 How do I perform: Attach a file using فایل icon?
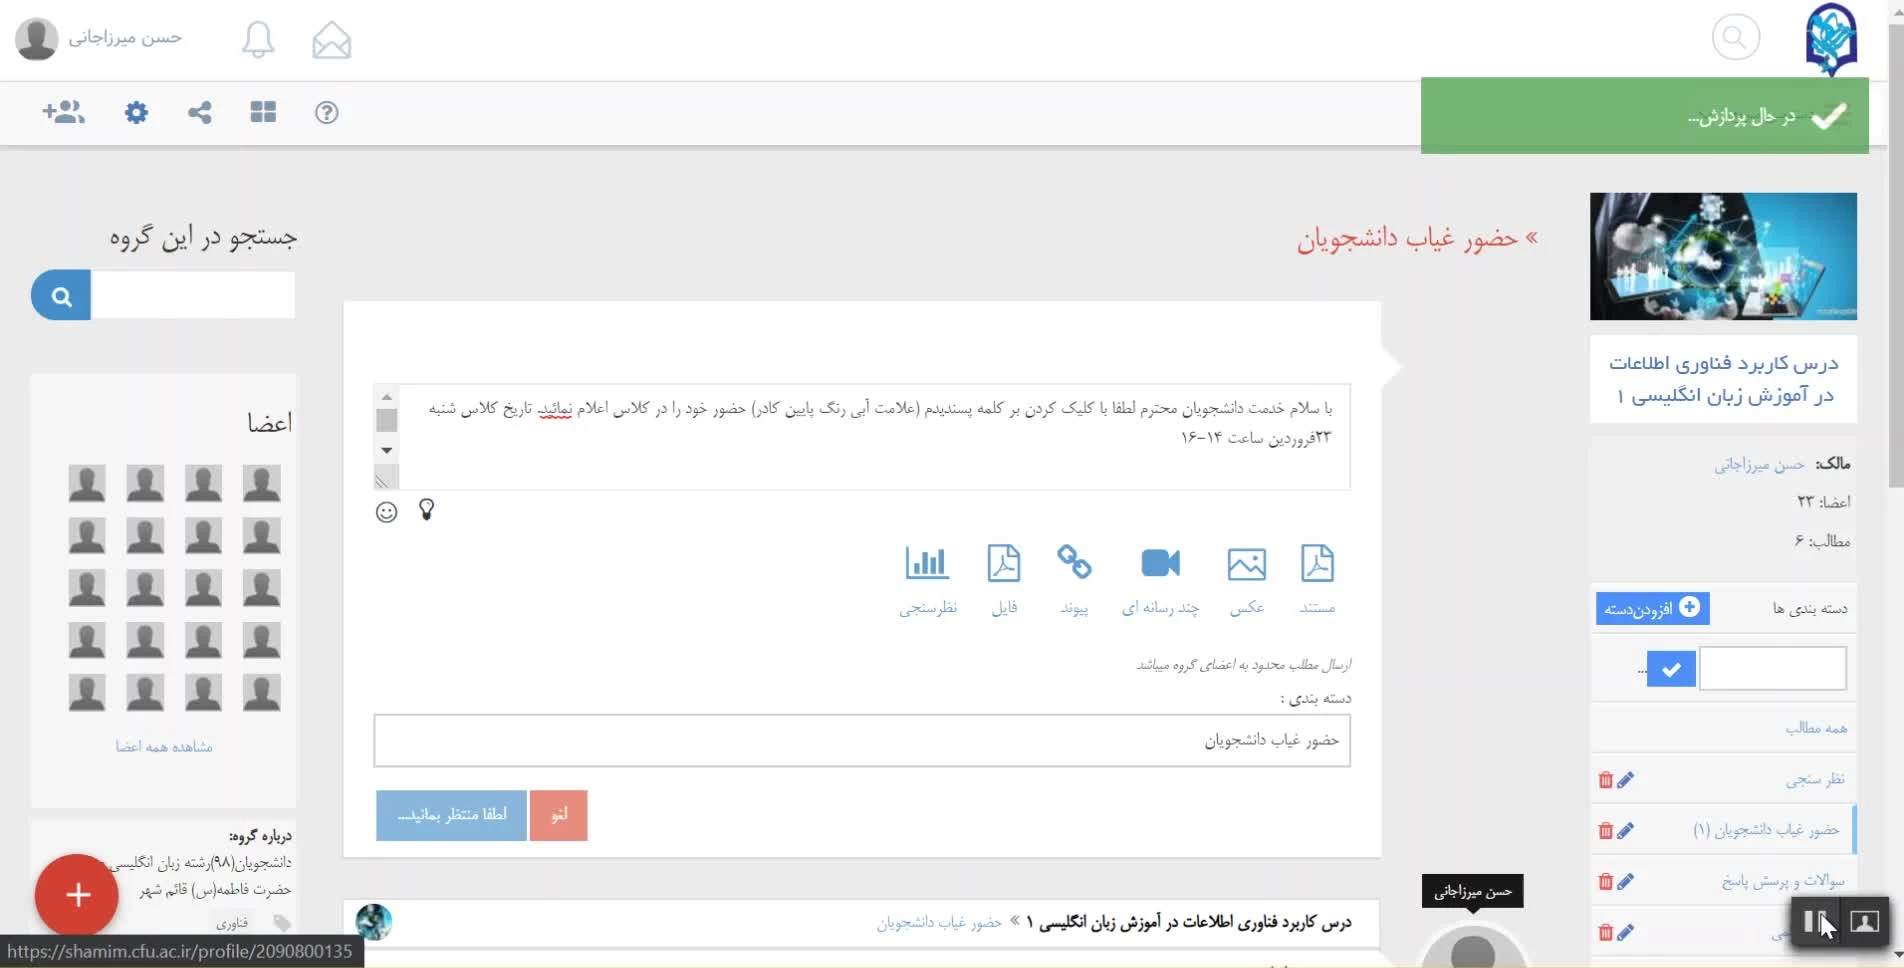[x=1004, y=578]
